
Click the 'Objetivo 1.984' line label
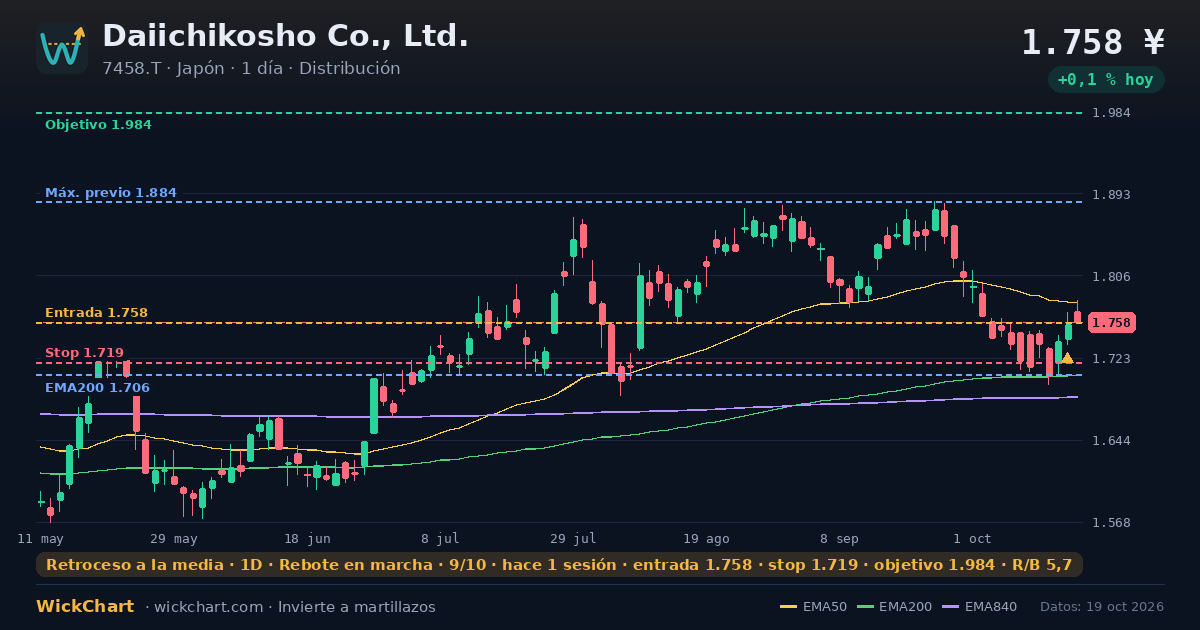[98, 125]
